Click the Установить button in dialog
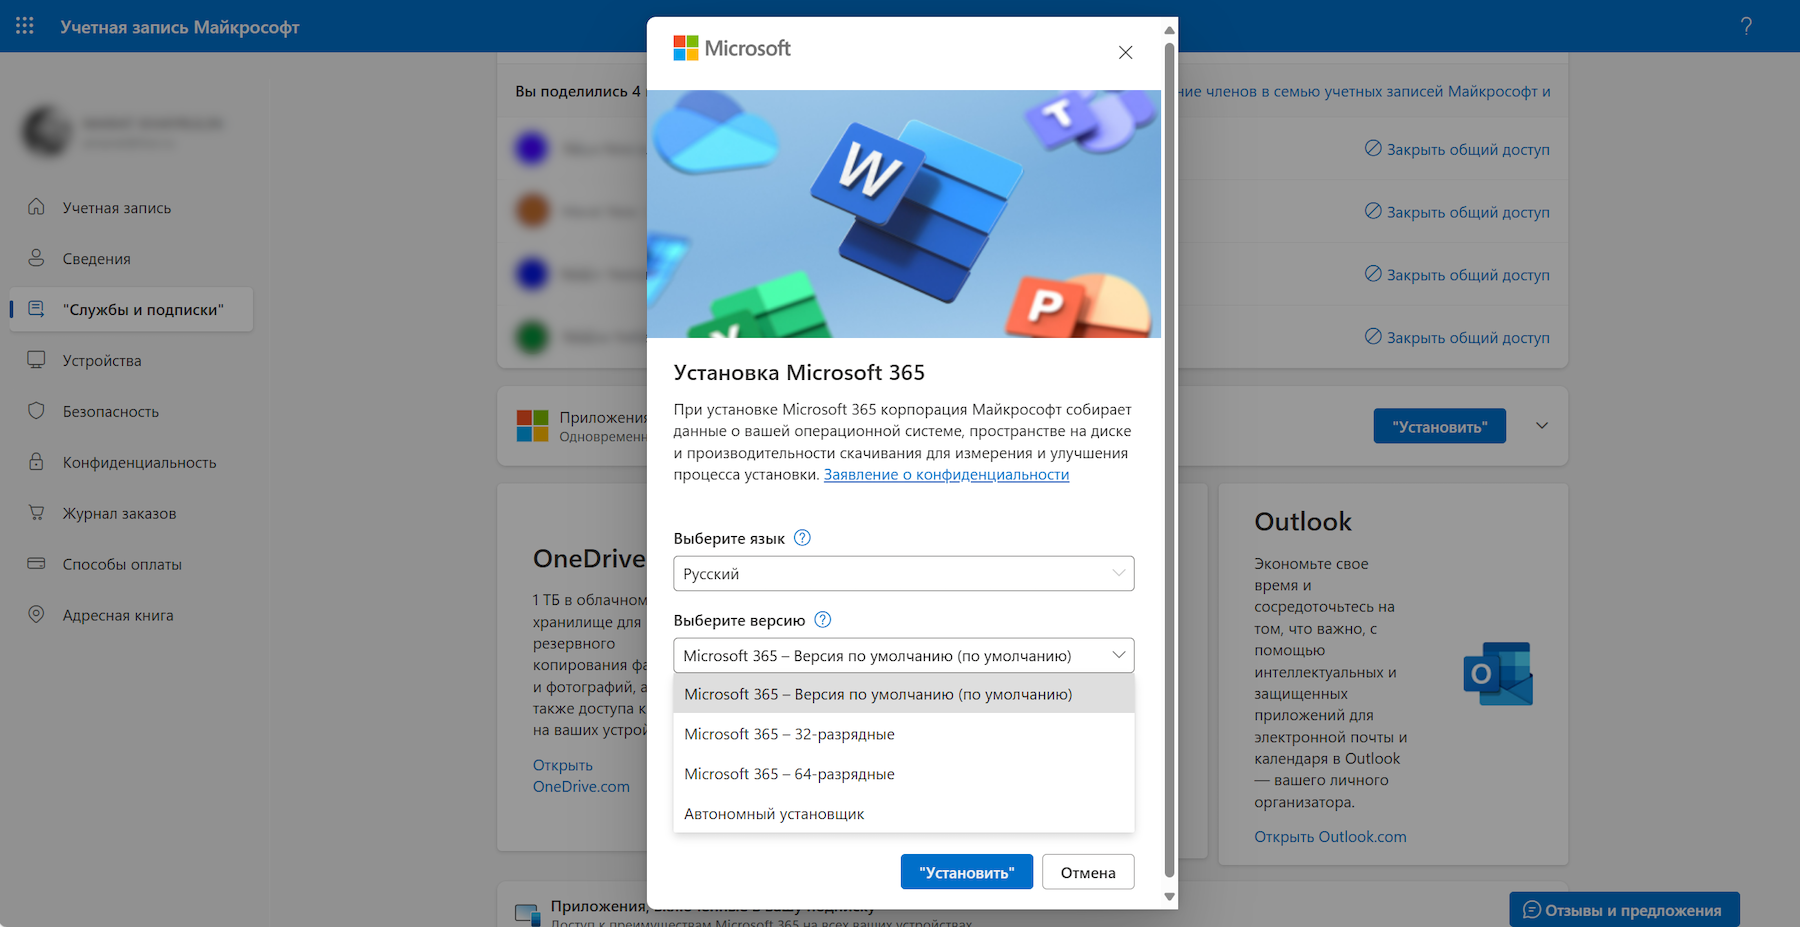The width and height of the screenshot is (1800, 927). coord(967,872)
